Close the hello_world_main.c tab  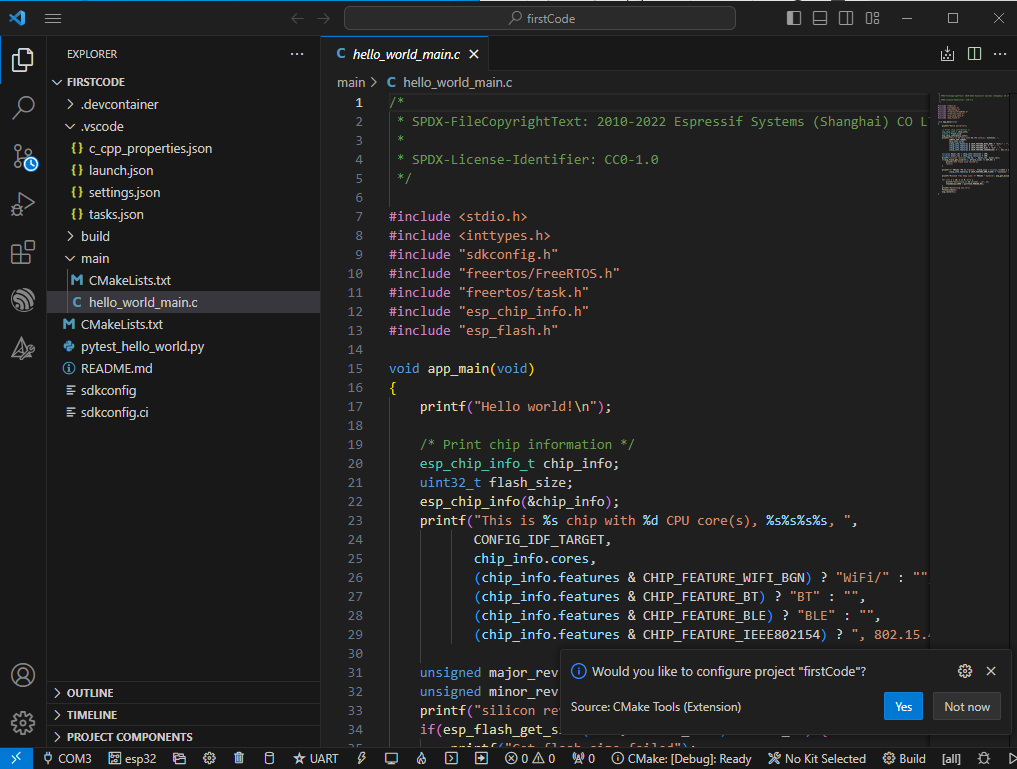[x=474, y=55]
